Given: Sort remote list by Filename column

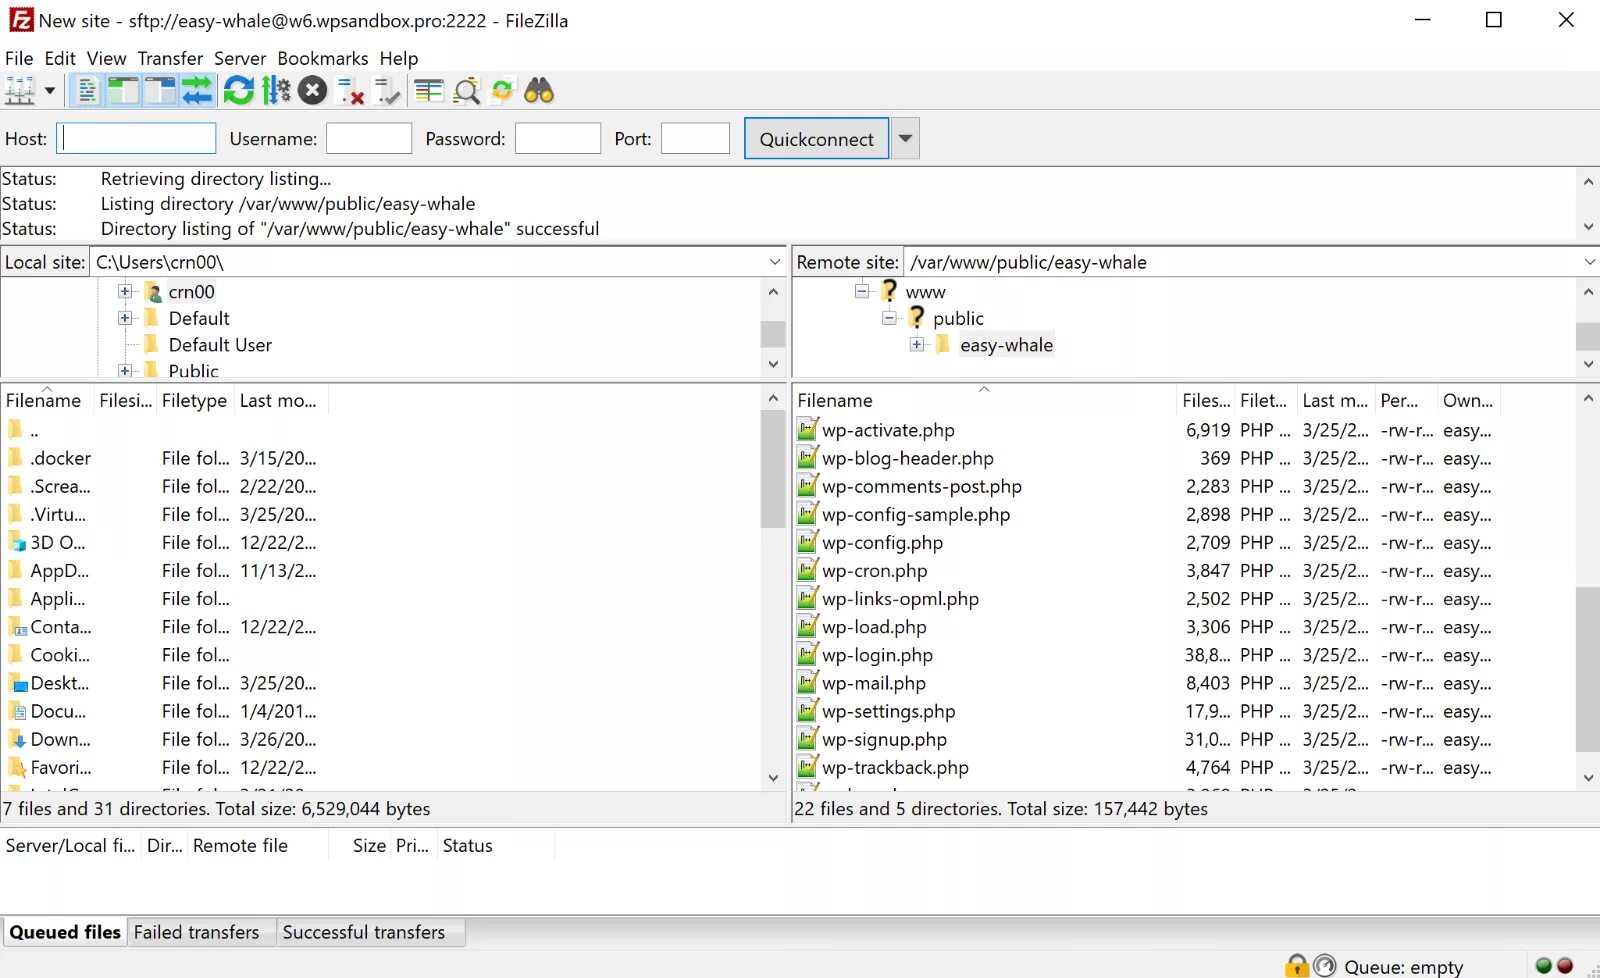Looking at the screenshot, I should [984, 400].
